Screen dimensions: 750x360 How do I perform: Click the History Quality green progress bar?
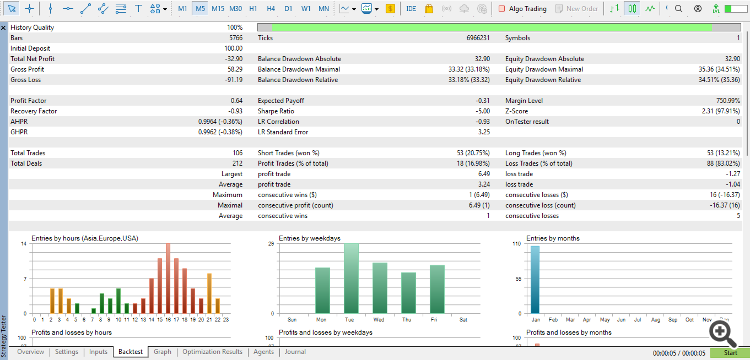click(x=493, y=28)
